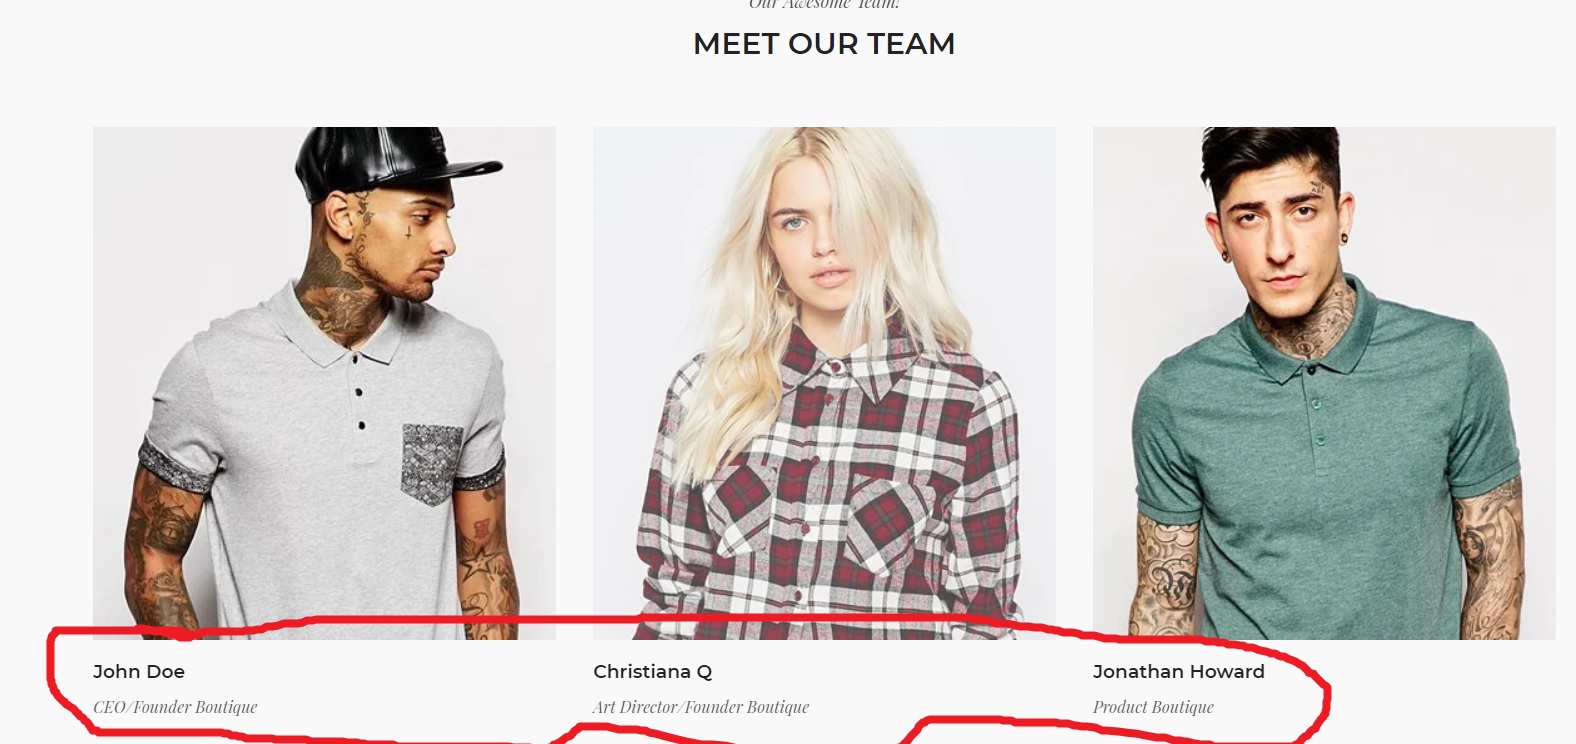Click the Christiana Q name link
1576x744 pixels.
click(x=653, y=672)
